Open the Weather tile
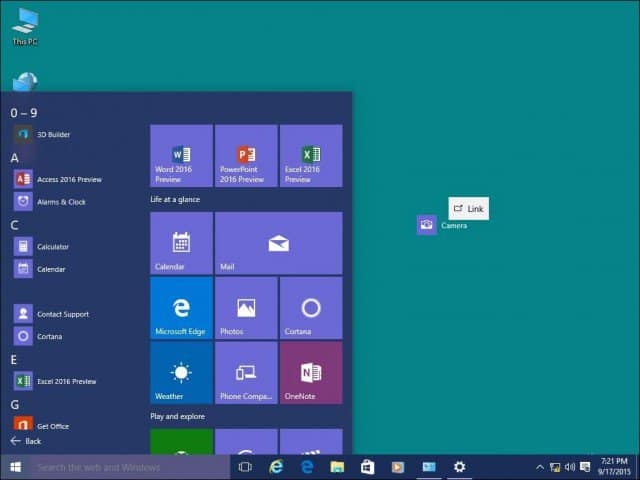This screenshot has width=640, height=480. 181,373
